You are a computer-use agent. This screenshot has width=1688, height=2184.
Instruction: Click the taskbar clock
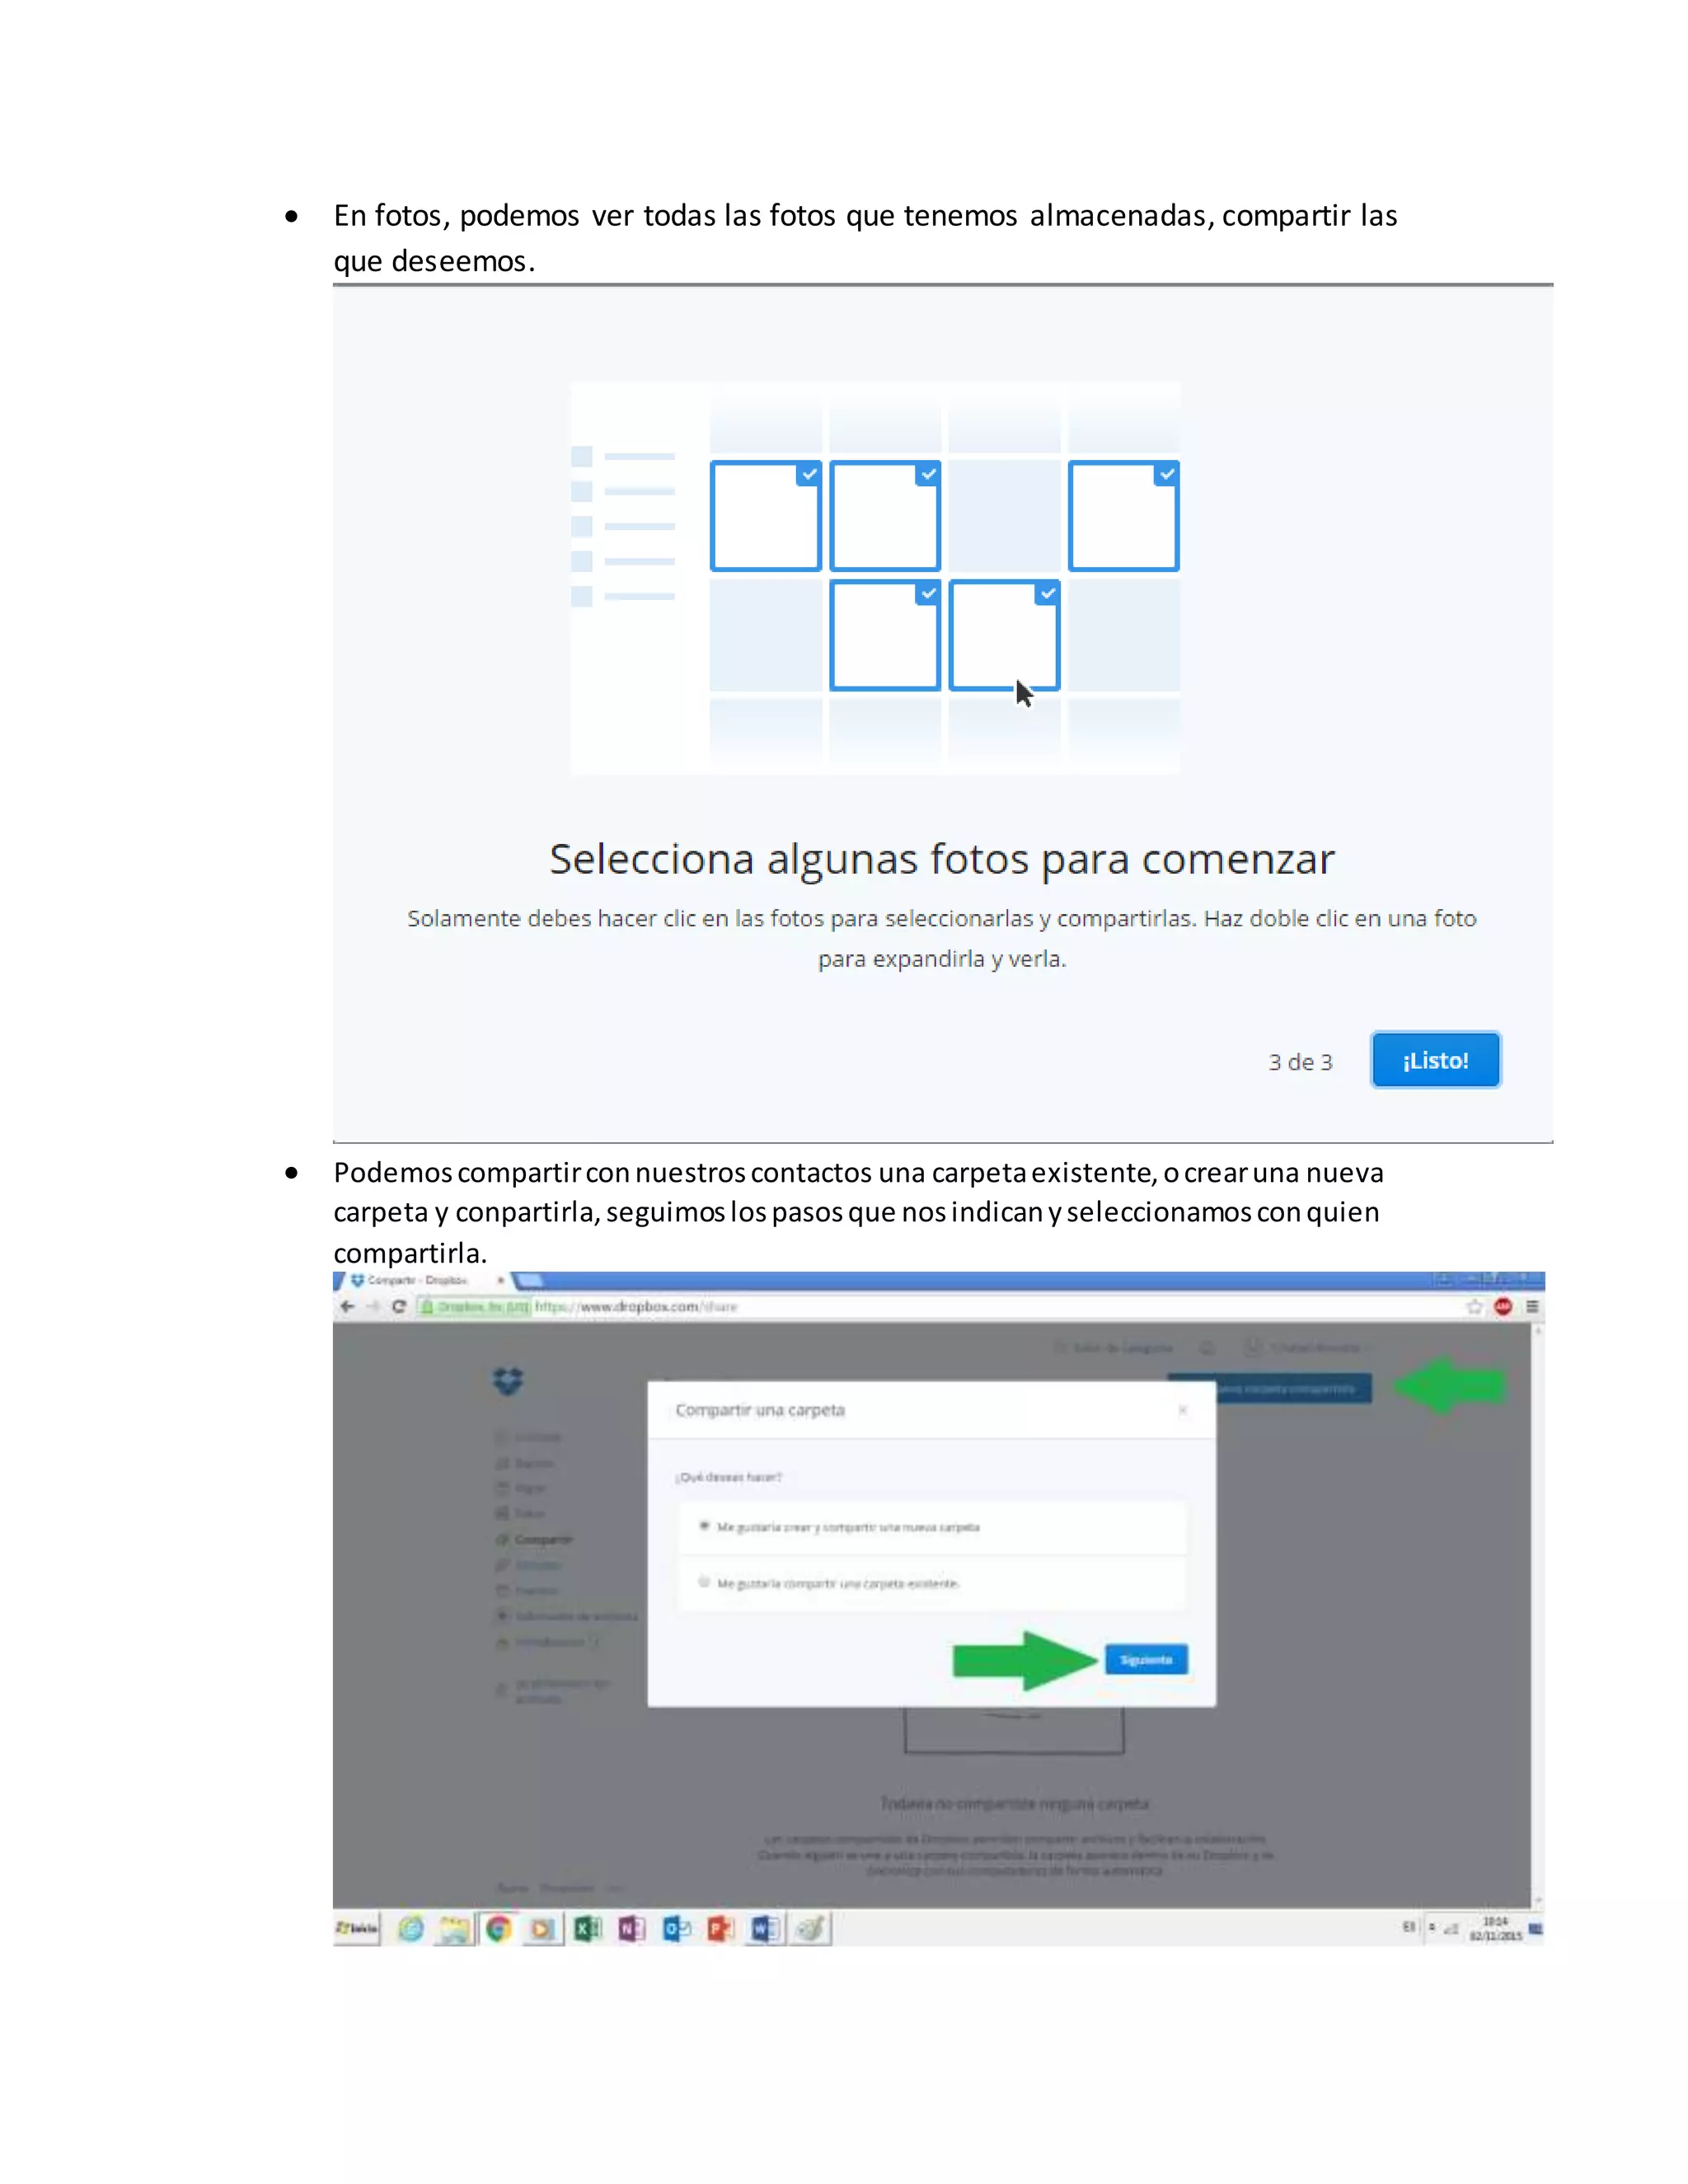click(x=1495, y=1929)
